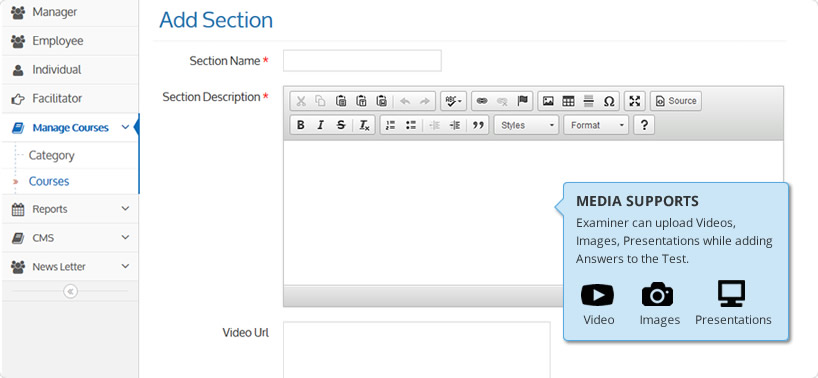Expand the Reports menu
The height and width of the screenshot is (378, 818).
70,209
